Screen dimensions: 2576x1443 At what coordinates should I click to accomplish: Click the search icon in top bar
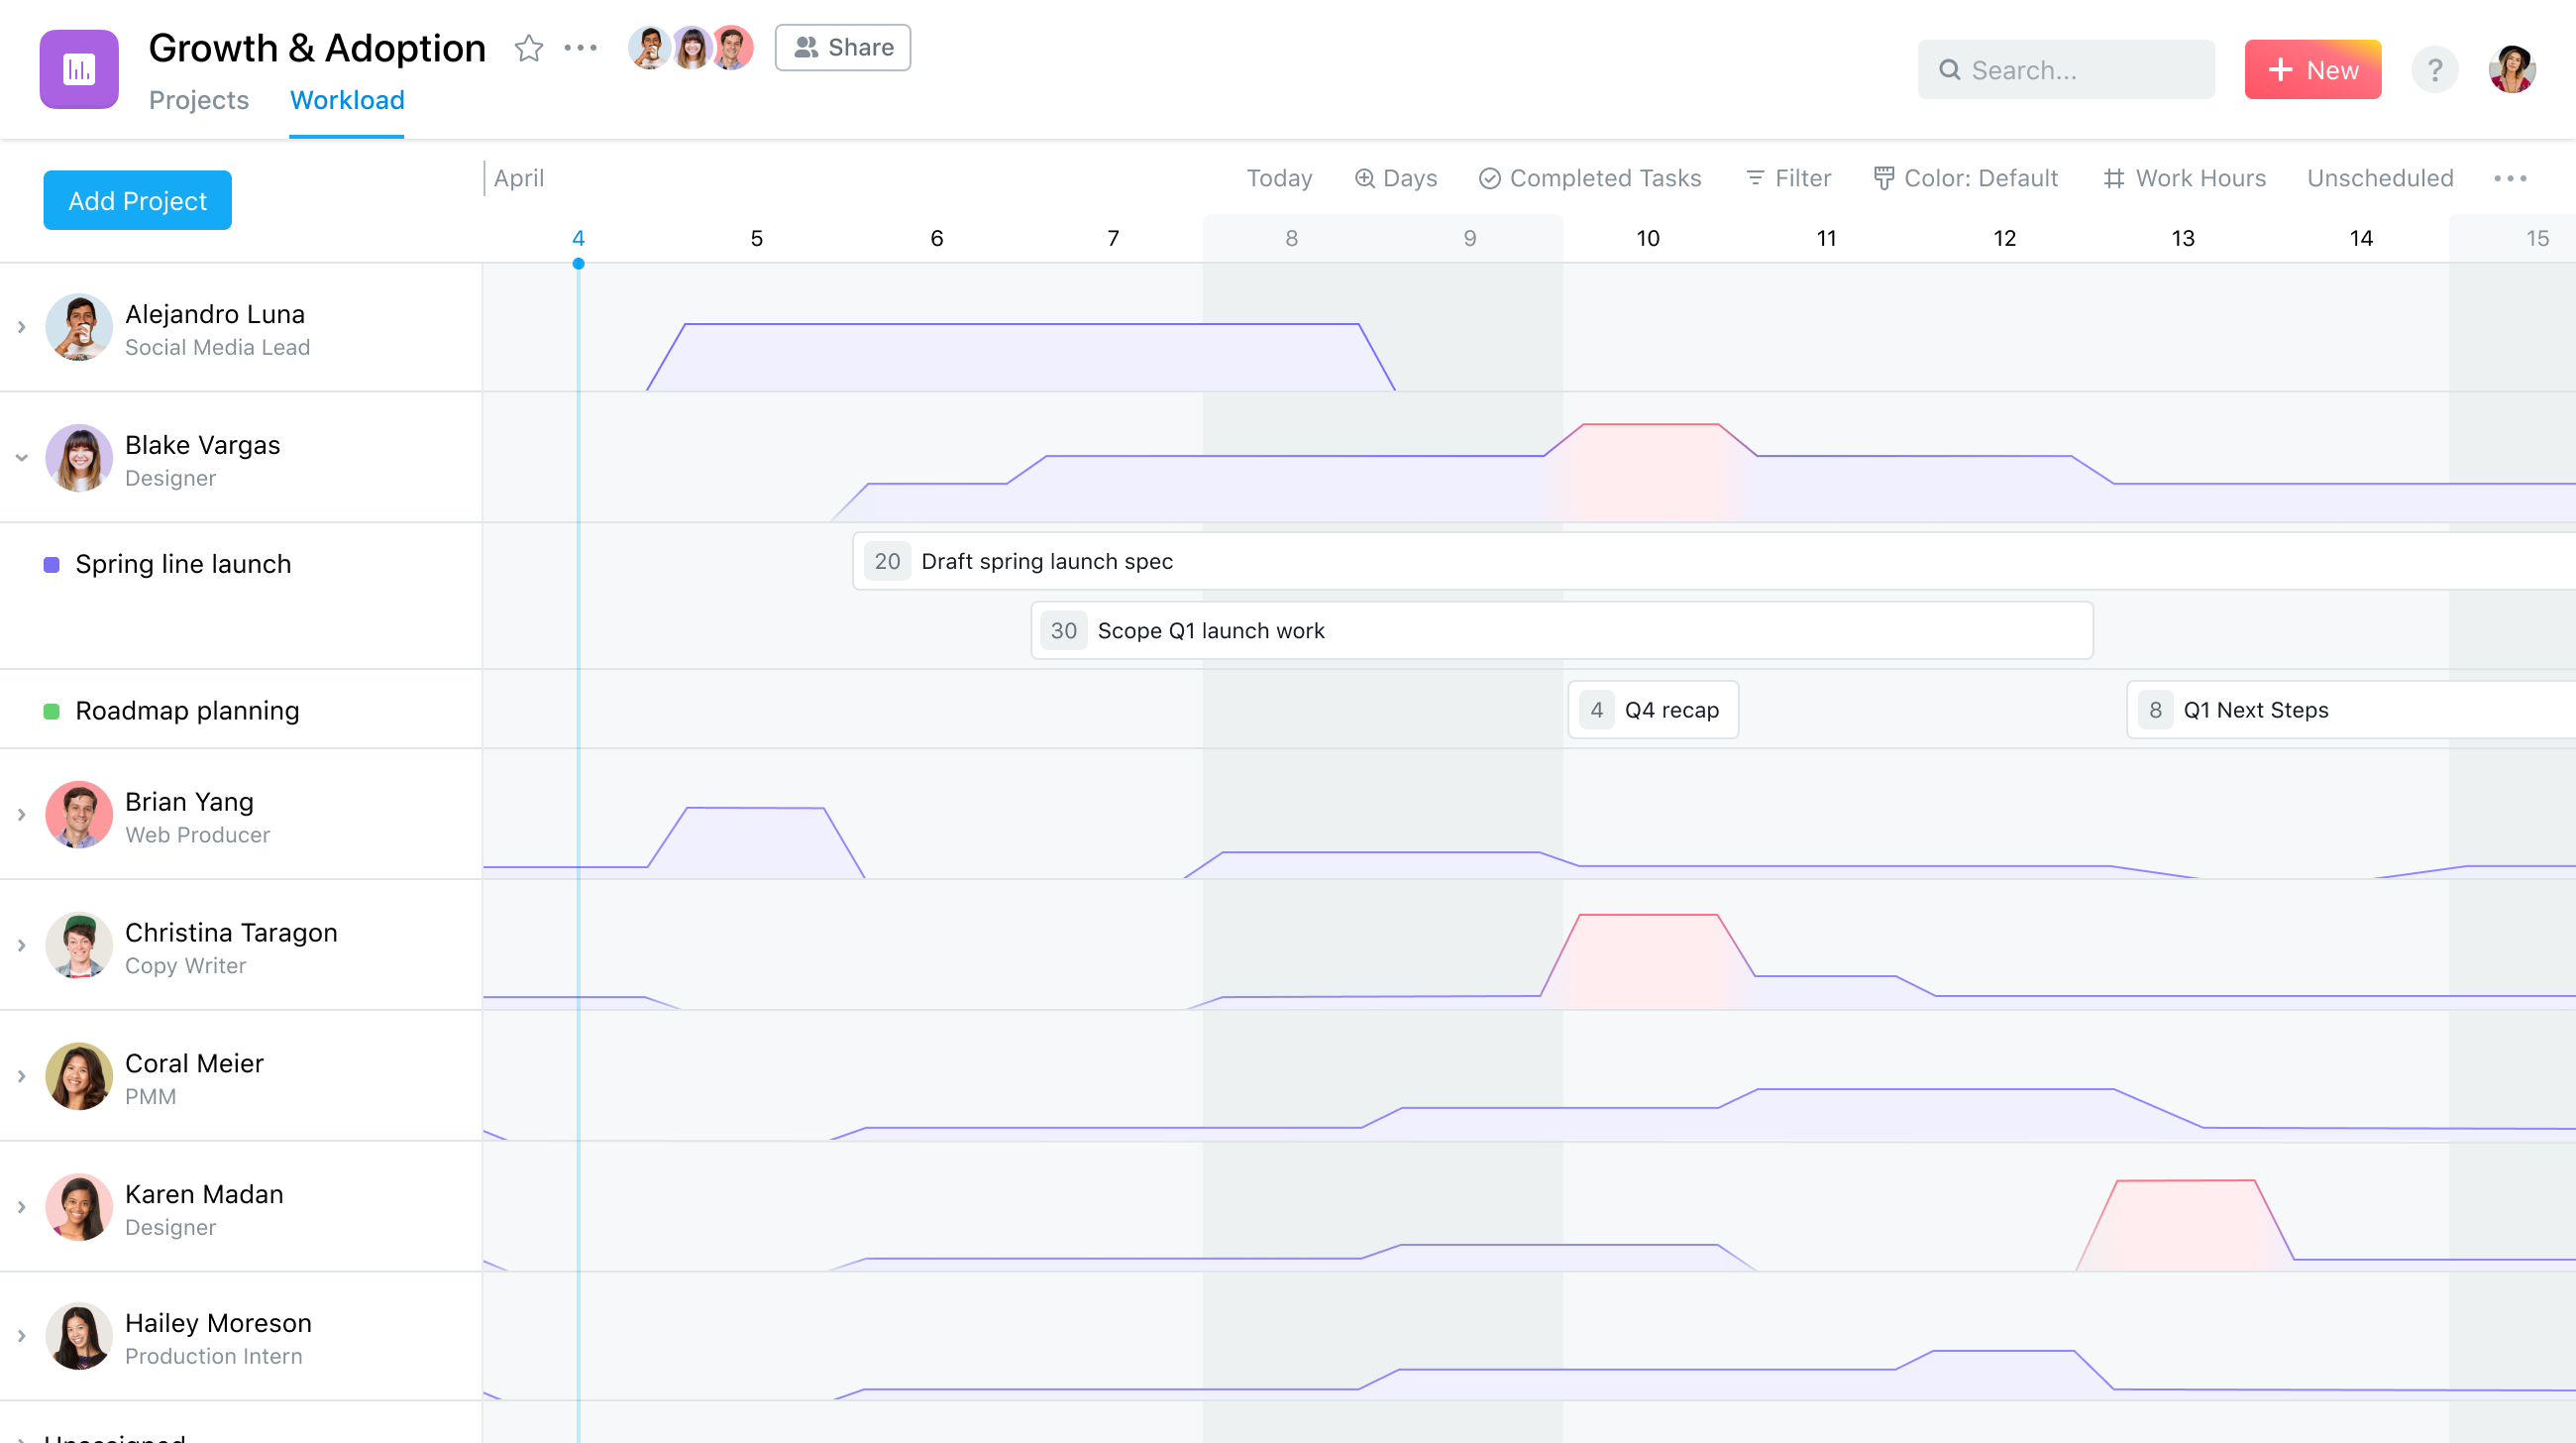point(1950,70)
